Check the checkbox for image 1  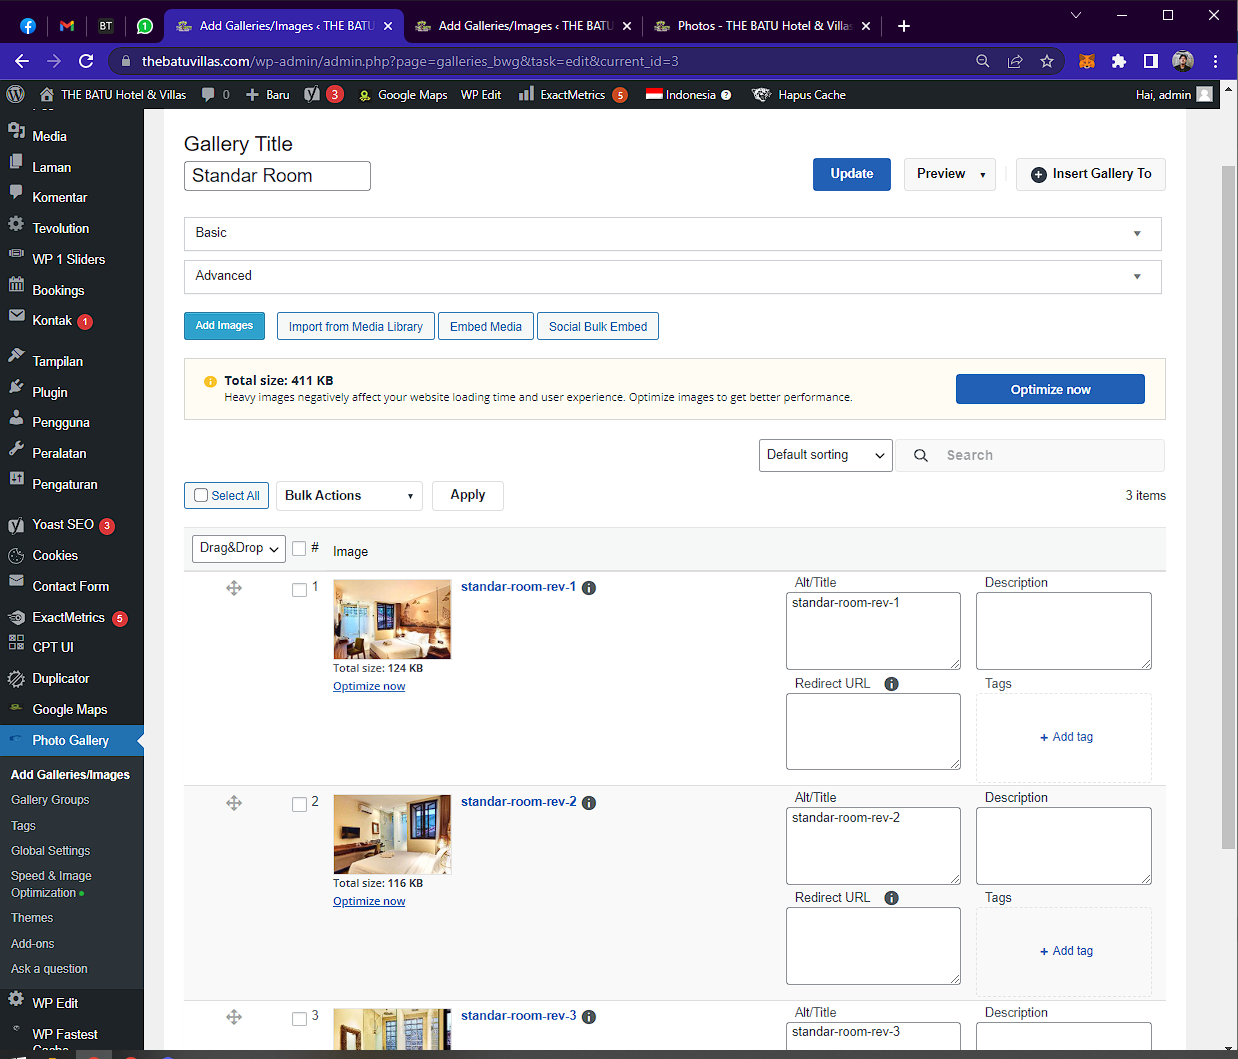[299, 590]
